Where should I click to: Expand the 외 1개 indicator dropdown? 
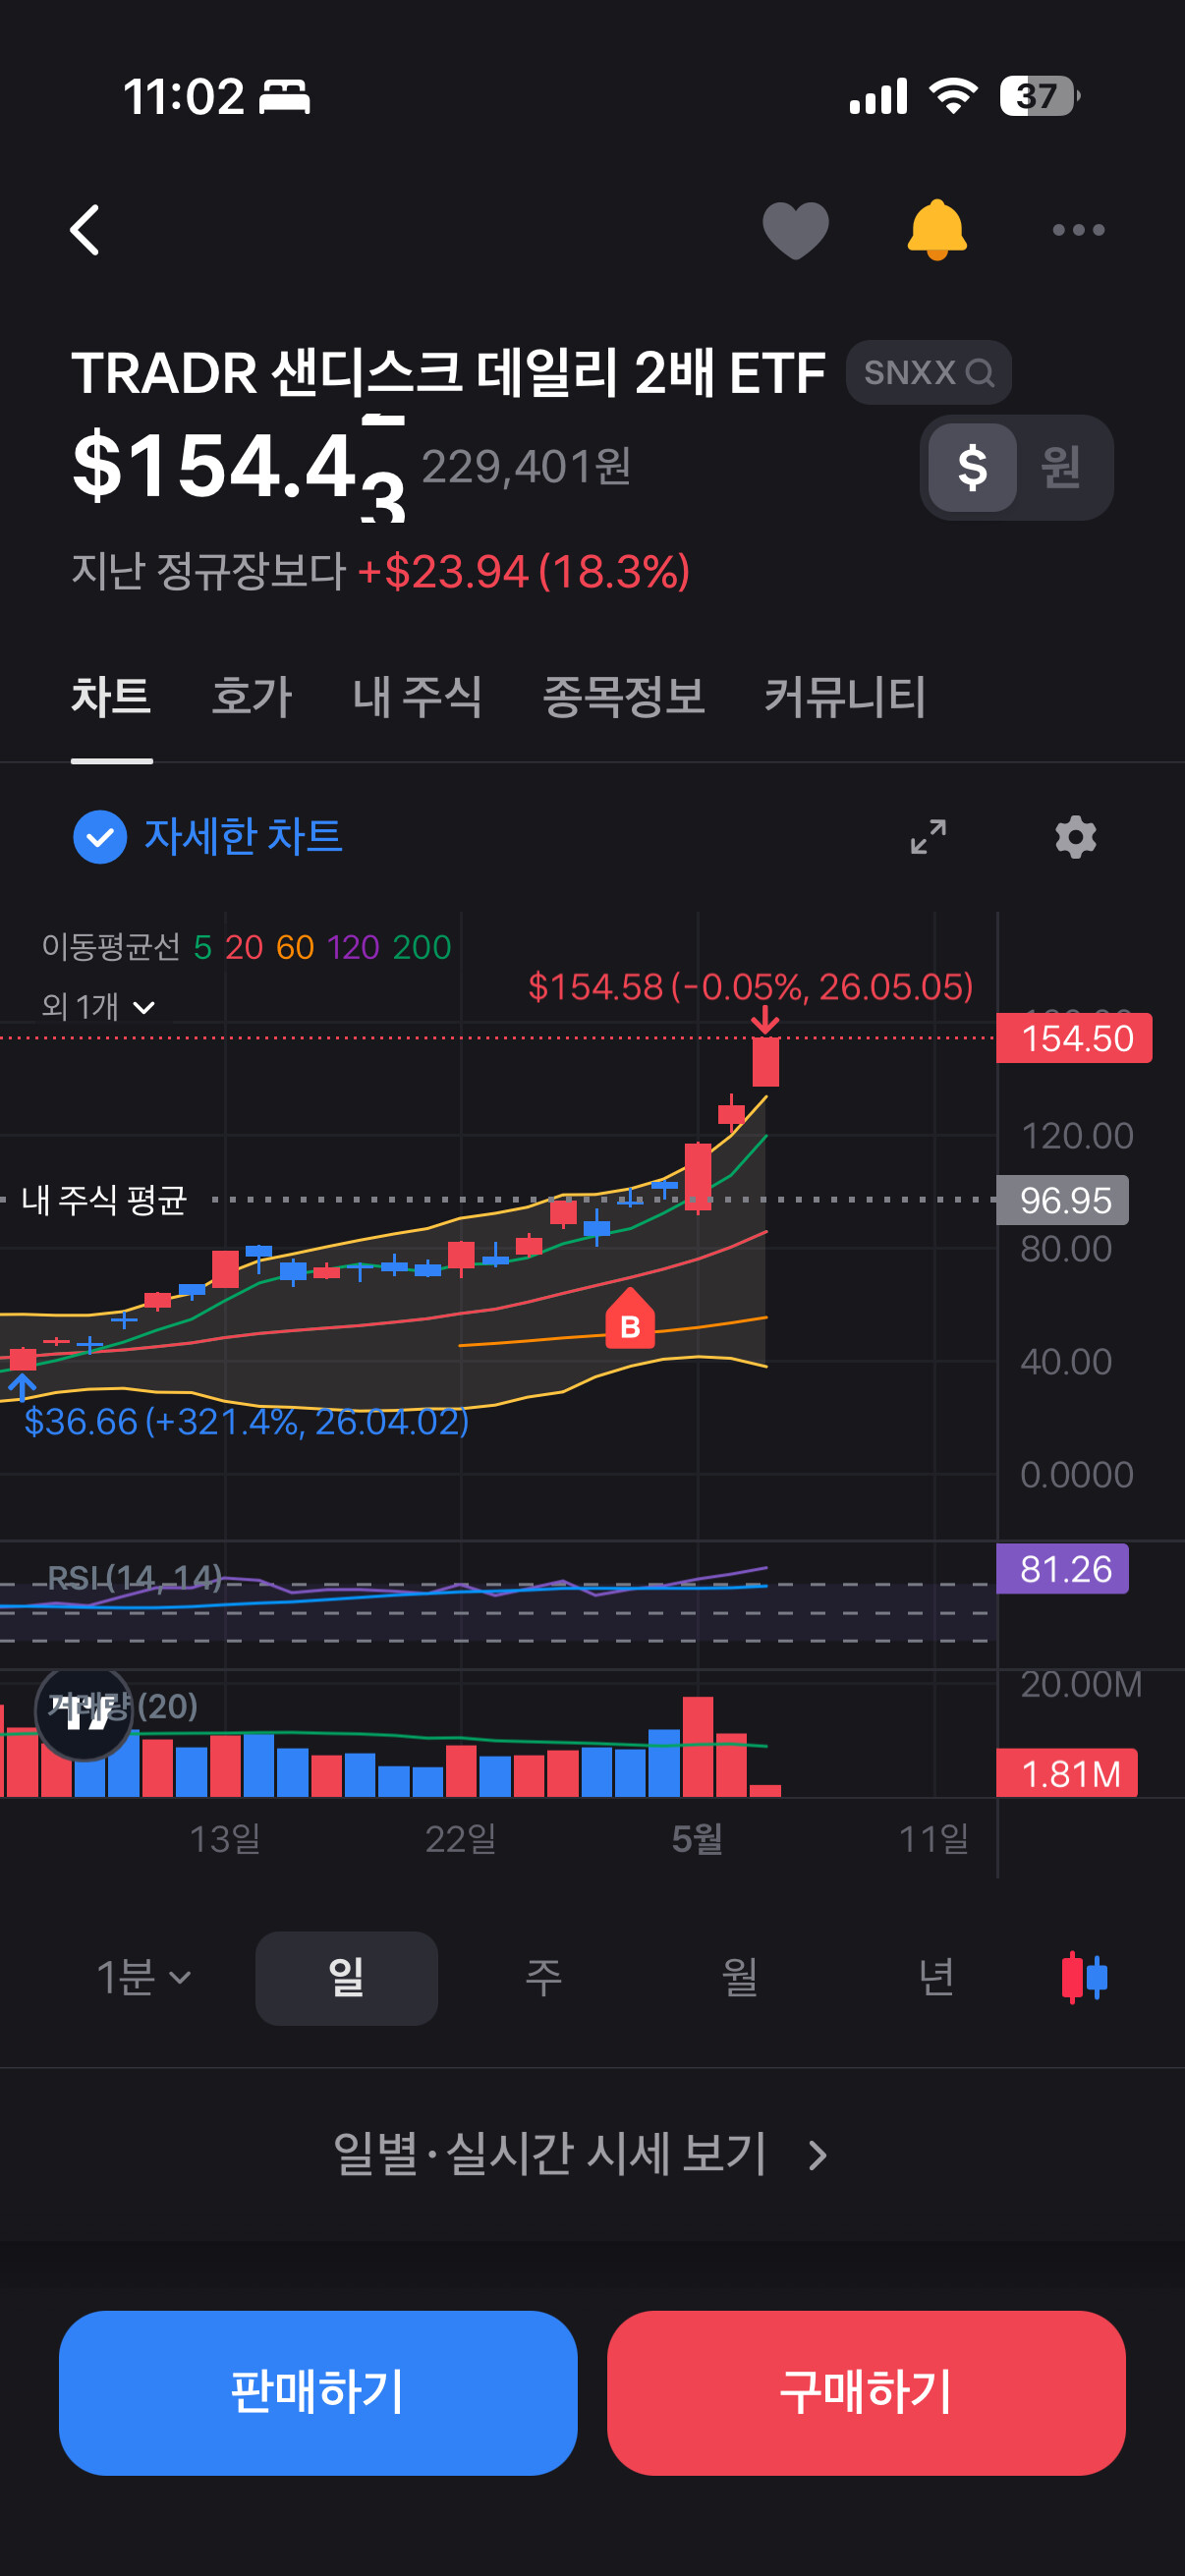98,1006
